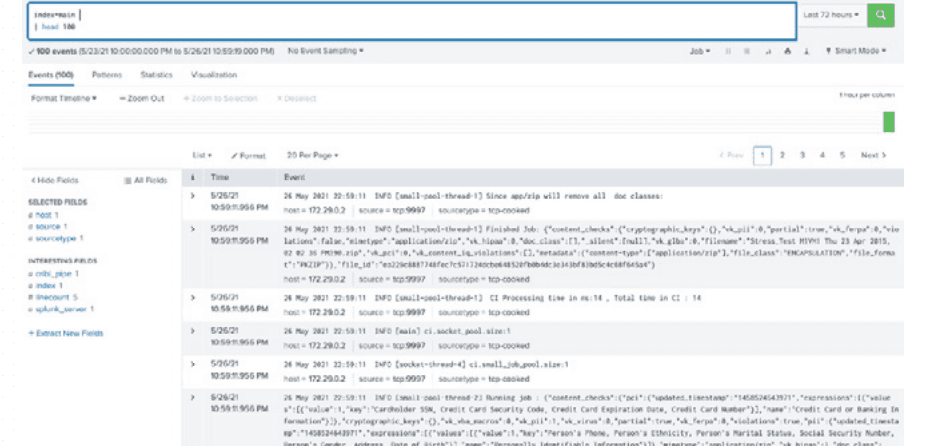928x447 pixels.
Task: Open the All Fields list
Action: [x=145, y=180]
